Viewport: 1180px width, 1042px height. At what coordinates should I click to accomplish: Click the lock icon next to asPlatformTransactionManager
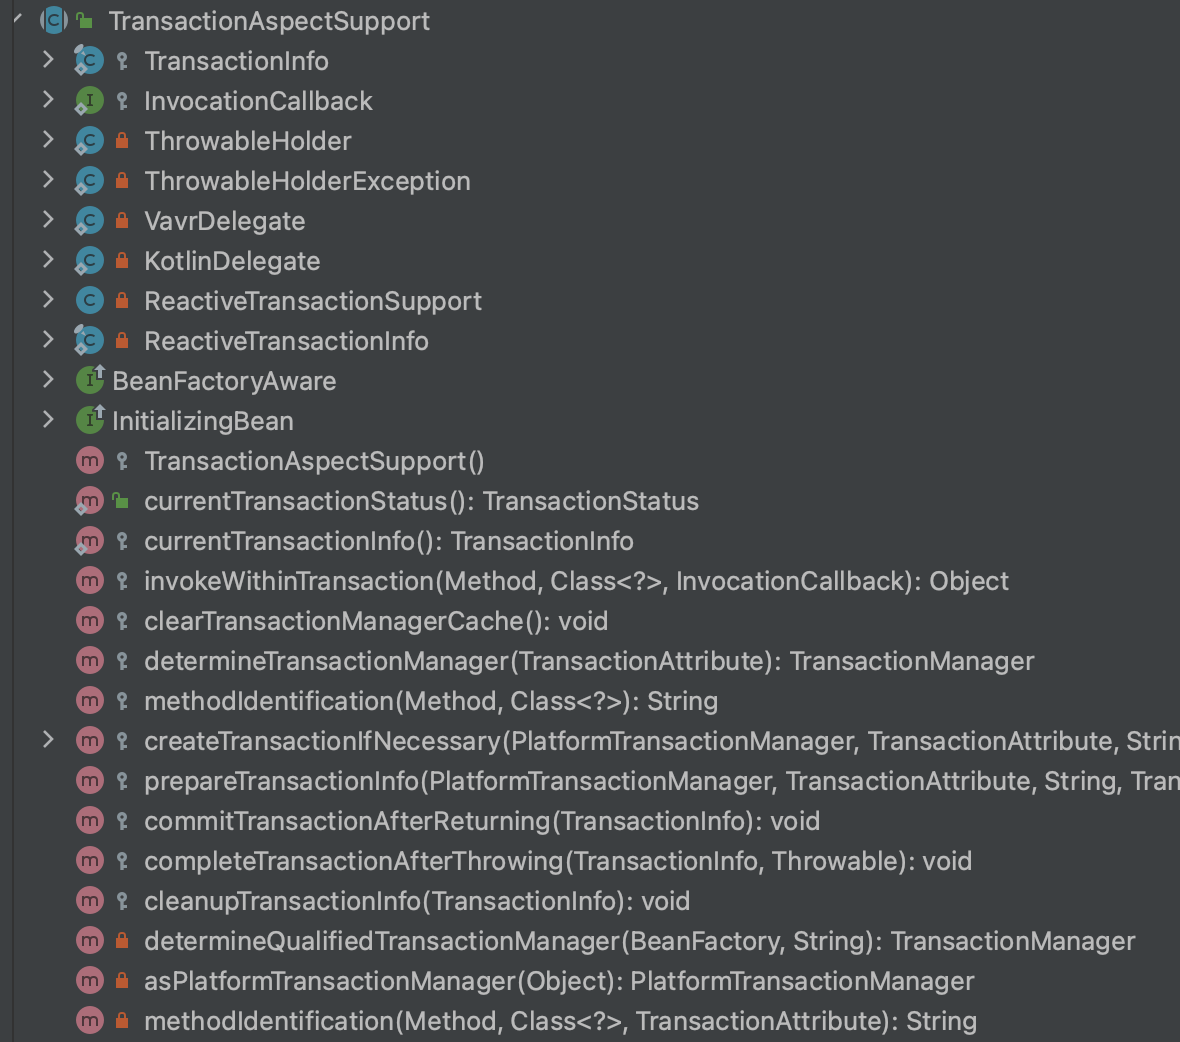pos(122,981)
